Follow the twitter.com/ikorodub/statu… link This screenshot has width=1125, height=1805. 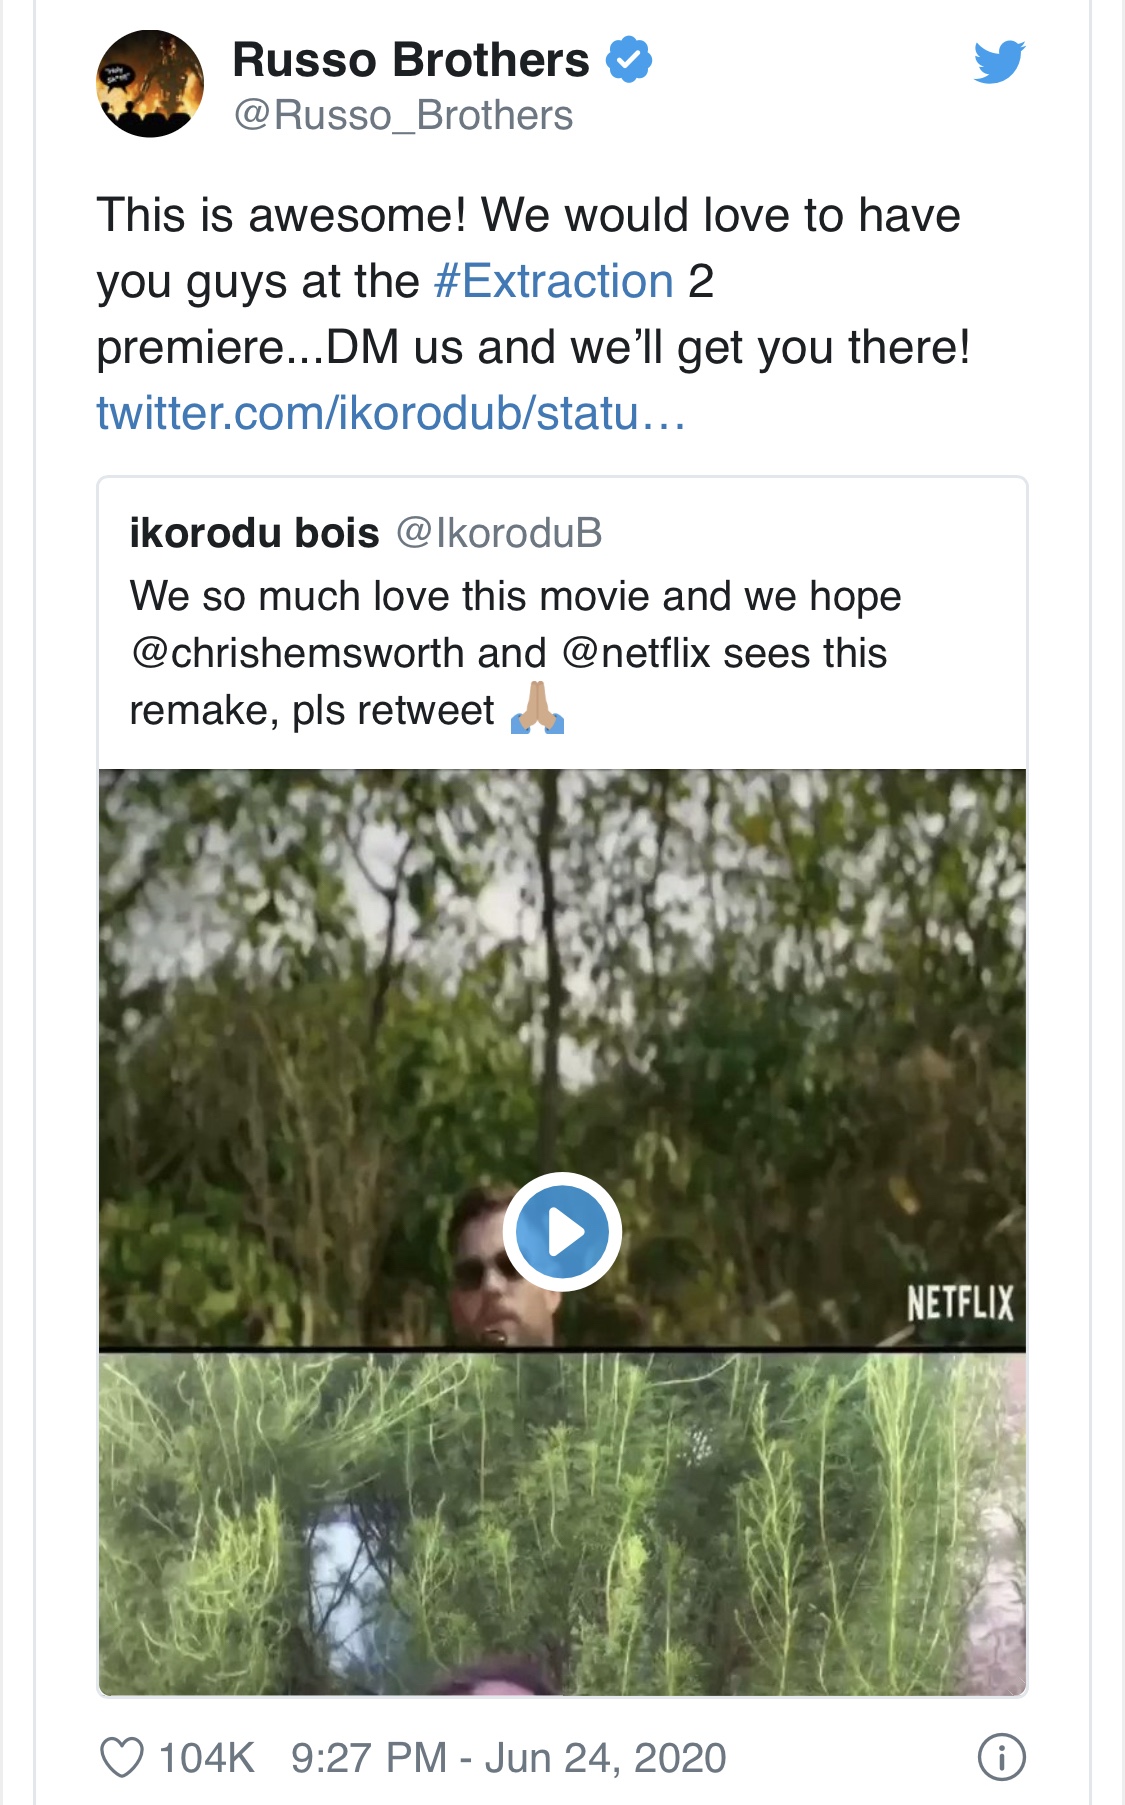391,413
